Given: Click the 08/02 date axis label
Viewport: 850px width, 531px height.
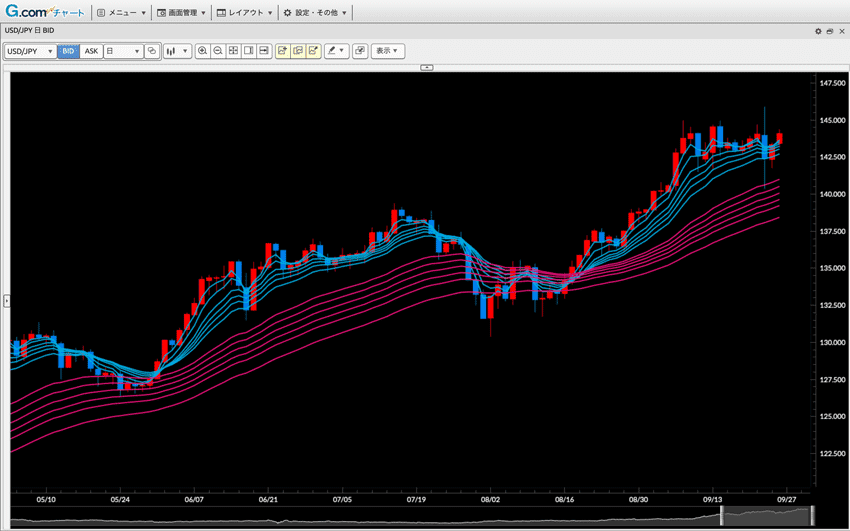Looking at the screenshot, I should coord(490,499).
